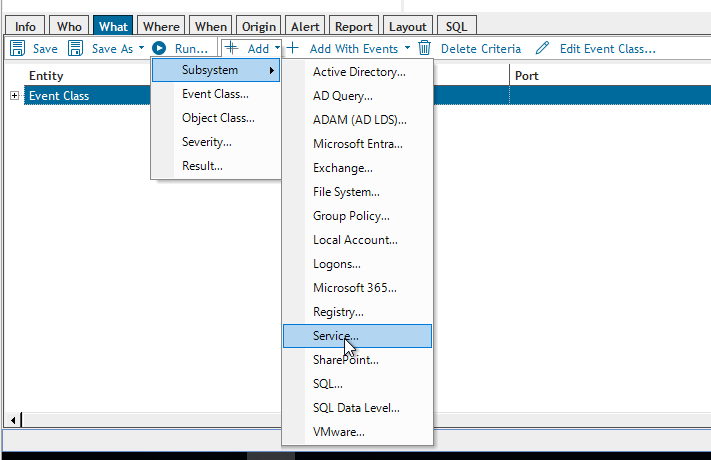The height and width of the screenshot is (460, 711).
Task: Select Local Account... subsystem
Action: tap(357, 240)
